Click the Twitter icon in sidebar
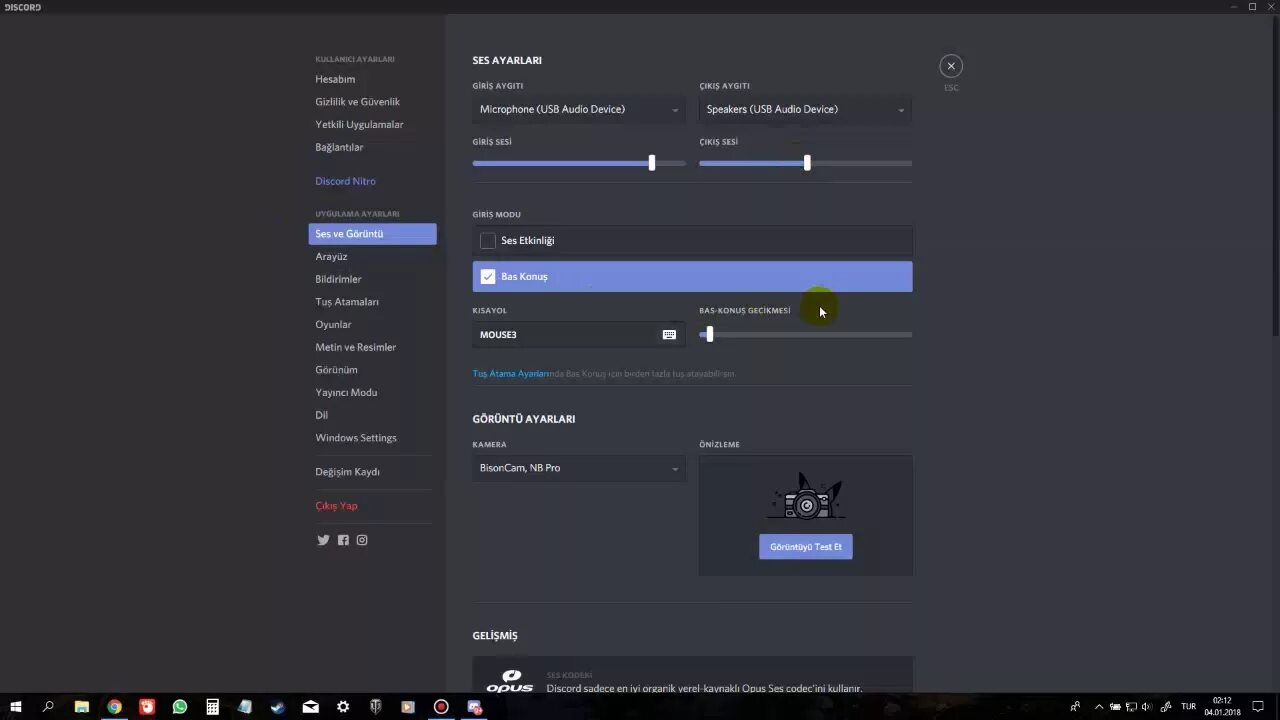 pos(323,539)
